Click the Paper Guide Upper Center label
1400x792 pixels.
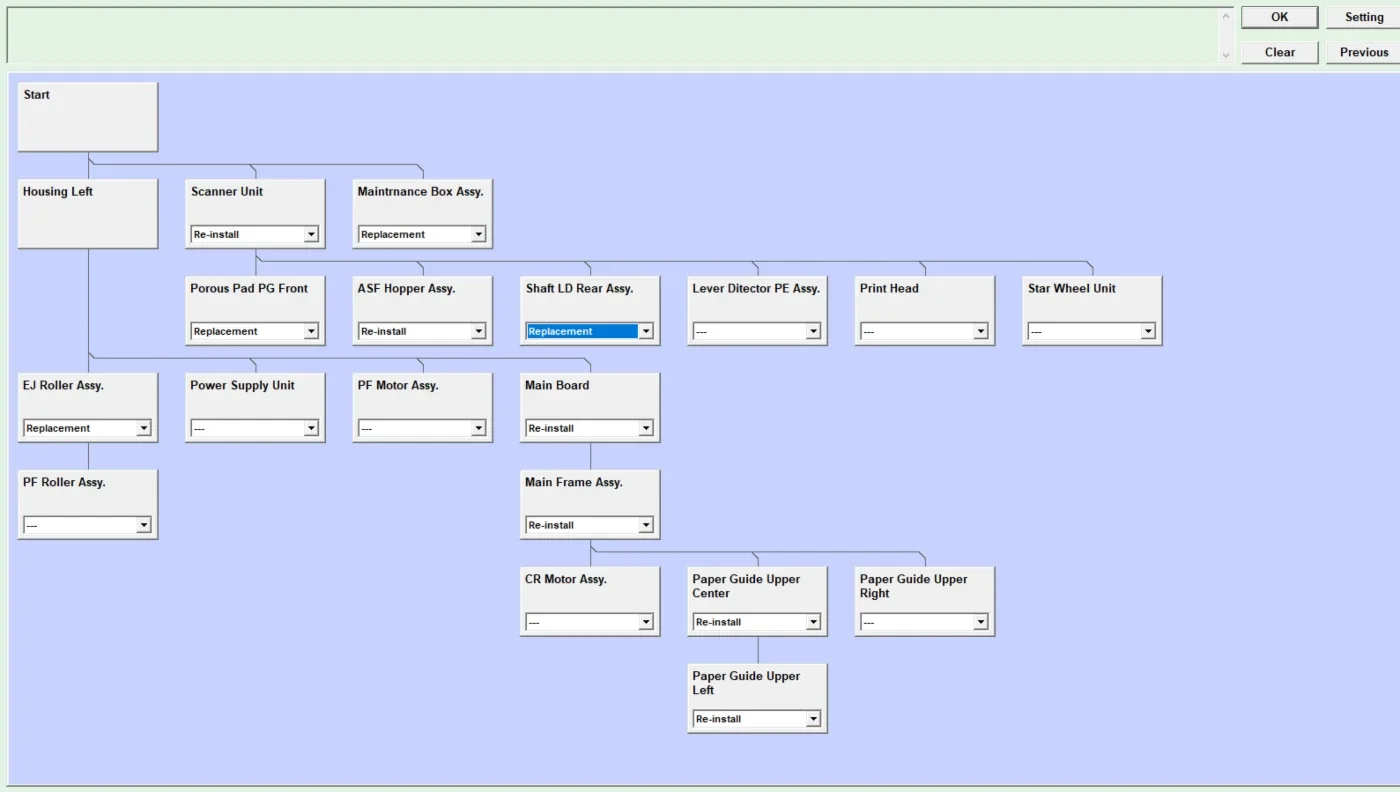tap(746, 586)
